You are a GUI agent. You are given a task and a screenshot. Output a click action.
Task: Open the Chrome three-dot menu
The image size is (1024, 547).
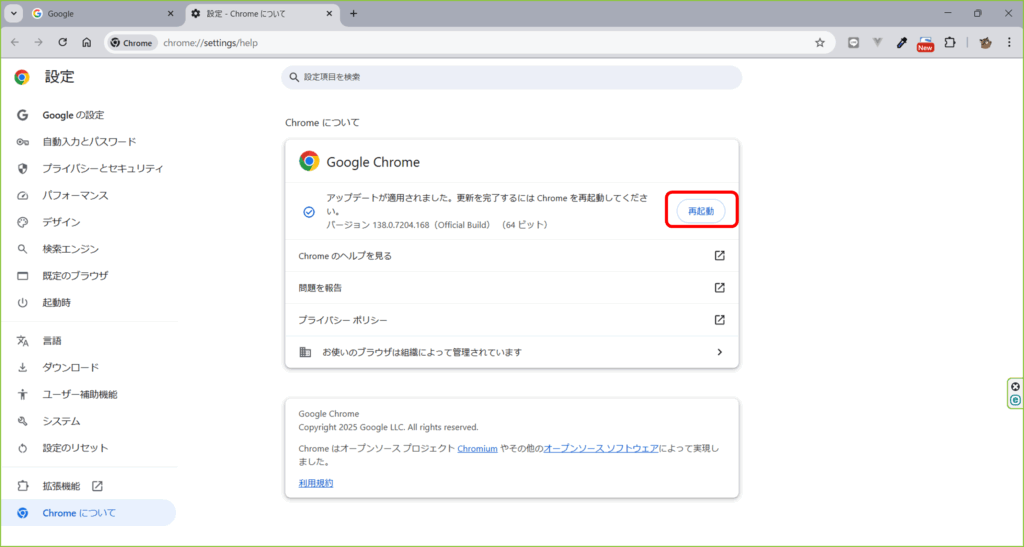(1009, 43)
